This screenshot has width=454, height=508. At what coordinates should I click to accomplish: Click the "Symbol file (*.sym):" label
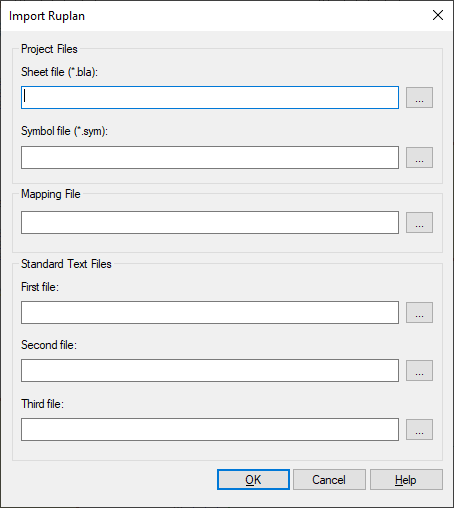tap(64, 131)
